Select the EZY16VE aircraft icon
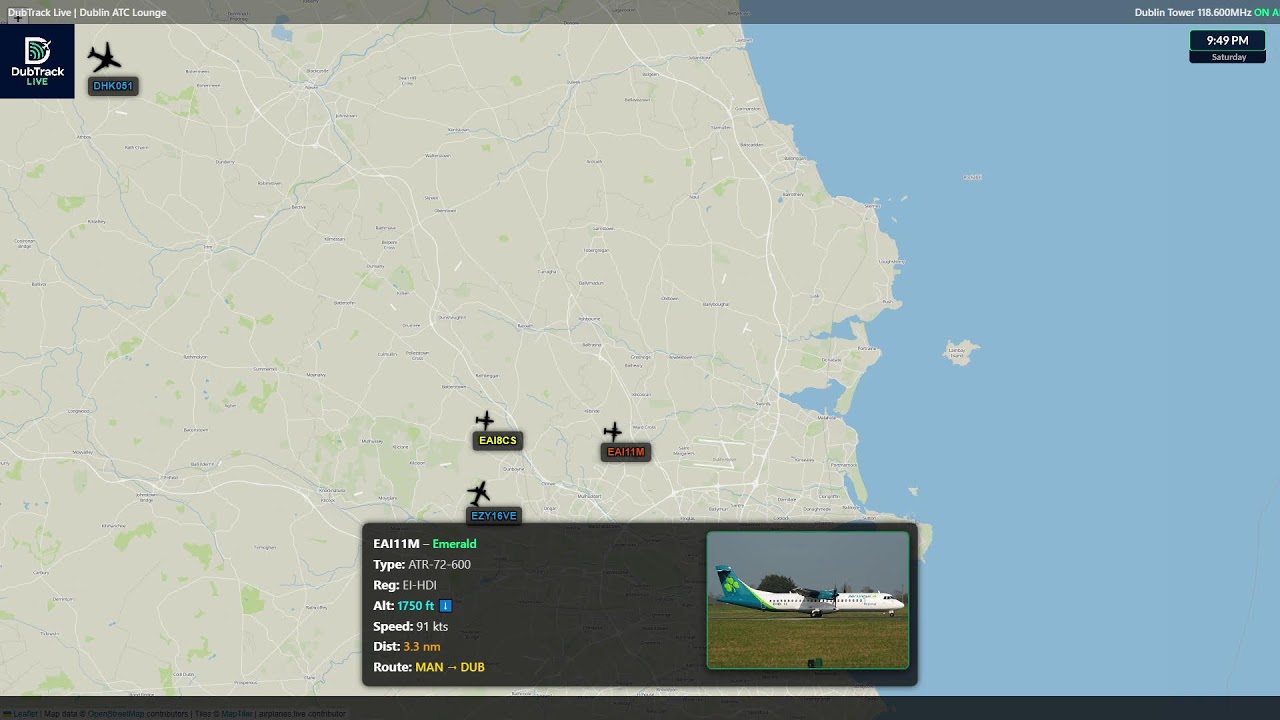 pyautogui.click(x=479, y=493)
